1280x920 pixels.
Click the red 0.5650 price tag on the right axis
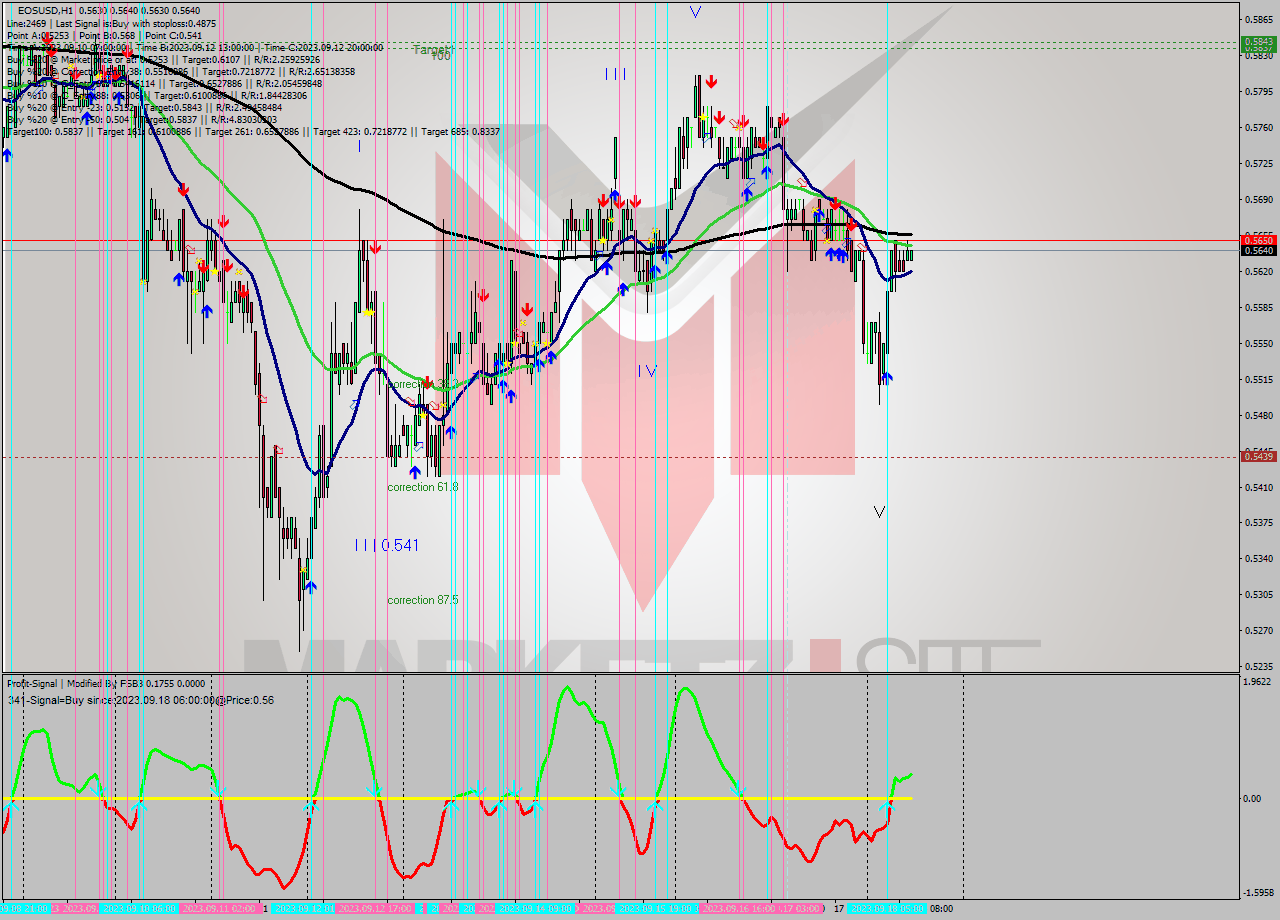[1257, 241]
